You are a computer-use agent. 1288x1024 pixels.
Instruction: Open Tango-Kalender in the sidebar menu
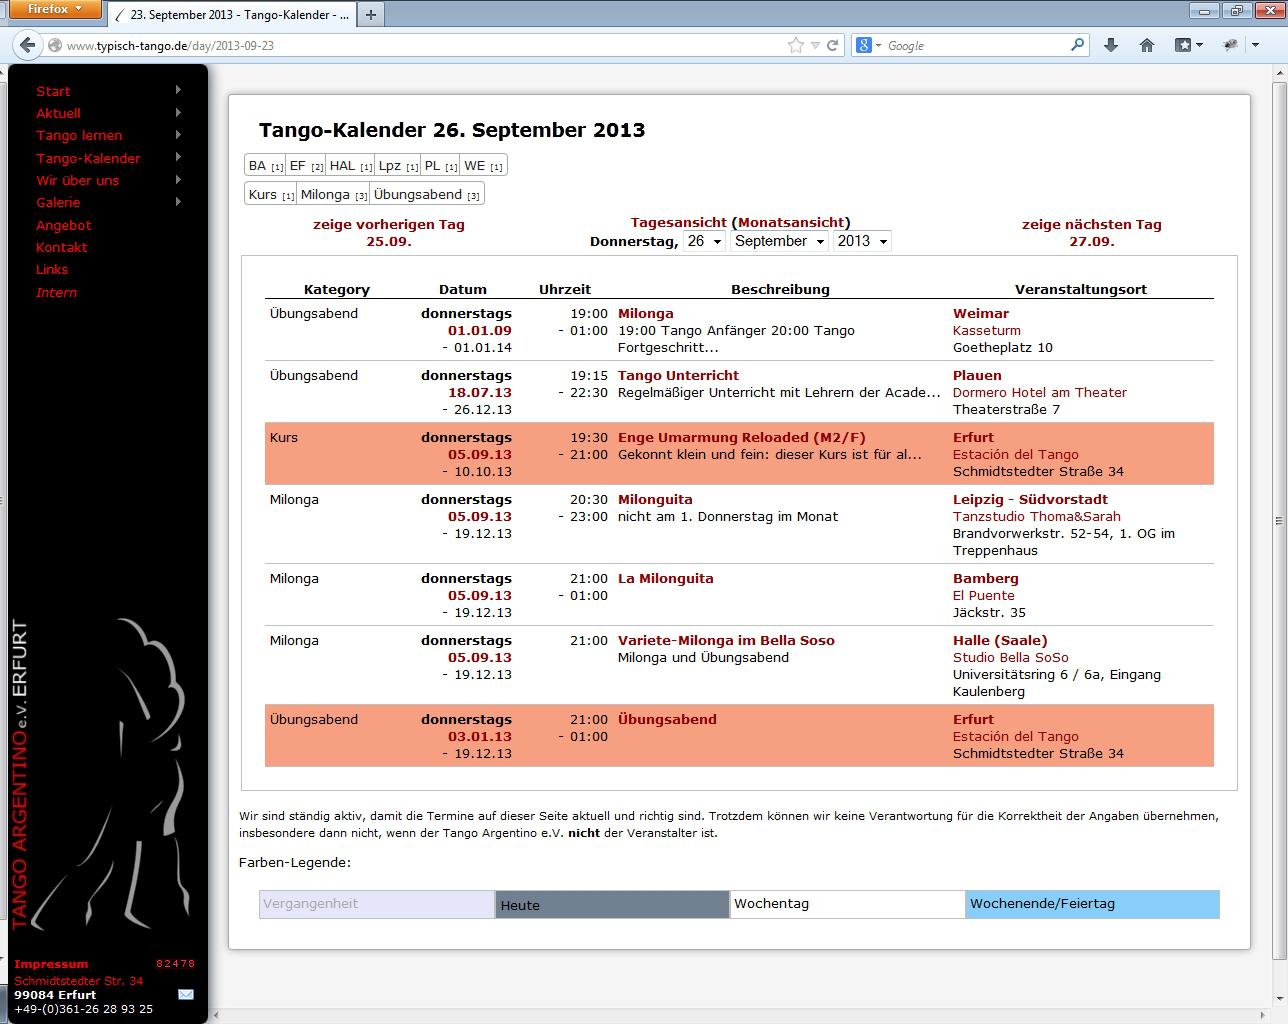88,158
